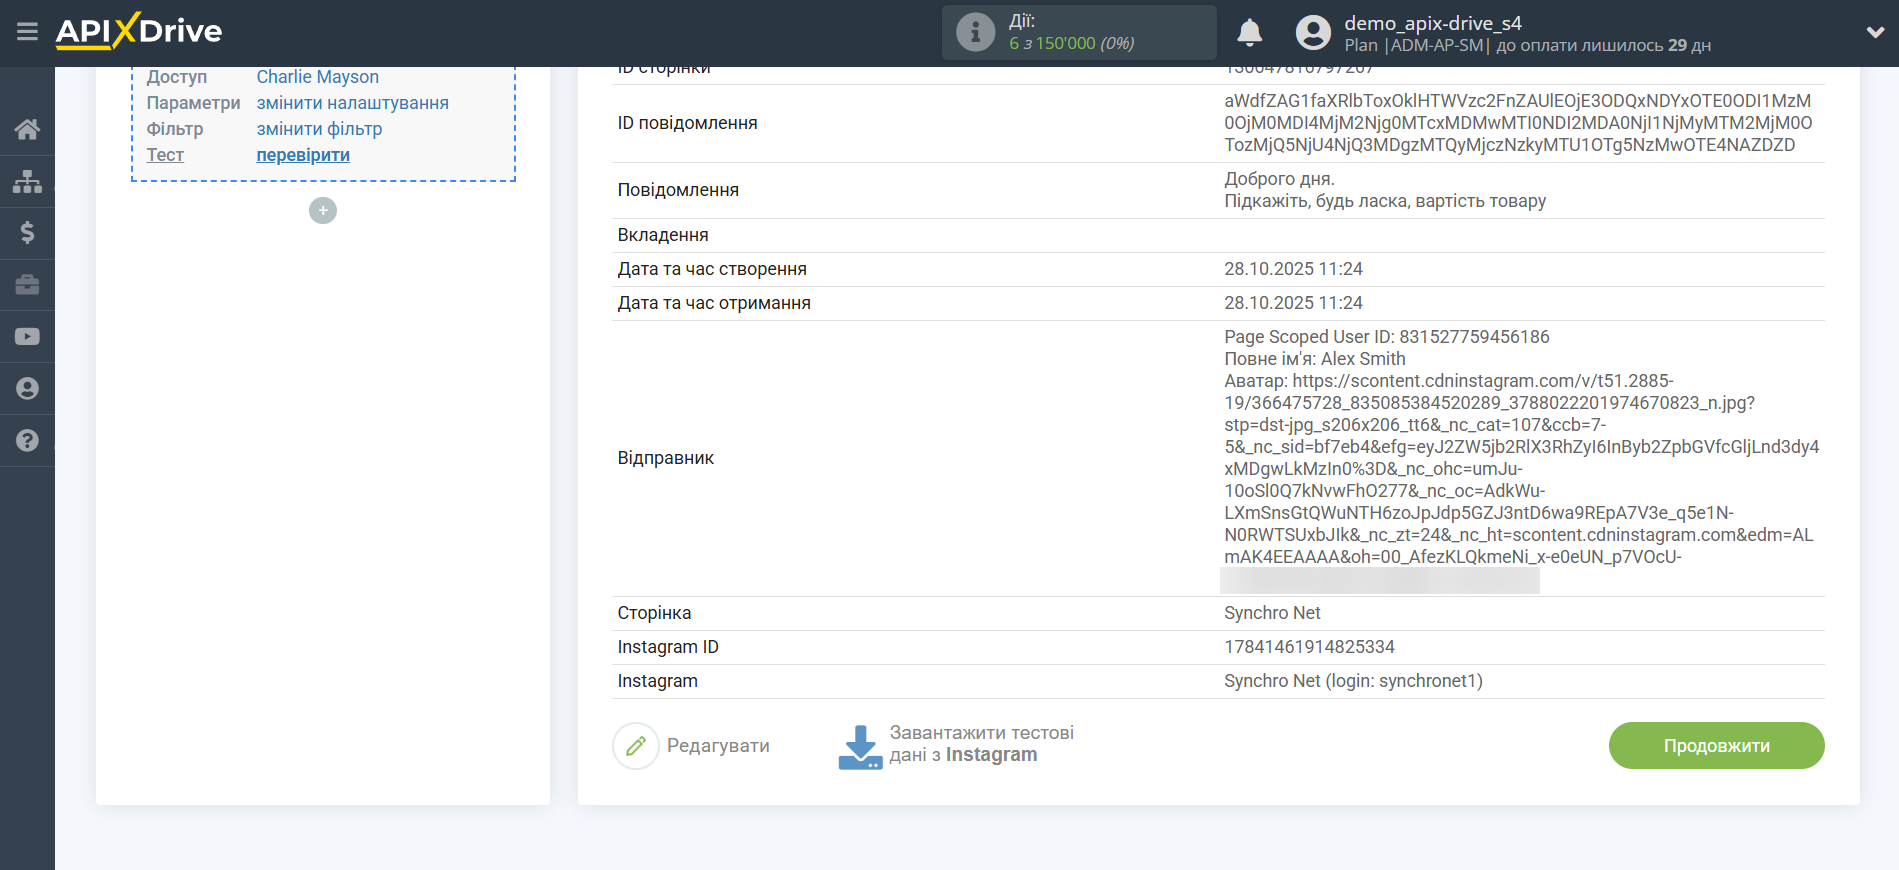
Task: Open the help question mark icon
Action: coord(27,441)
